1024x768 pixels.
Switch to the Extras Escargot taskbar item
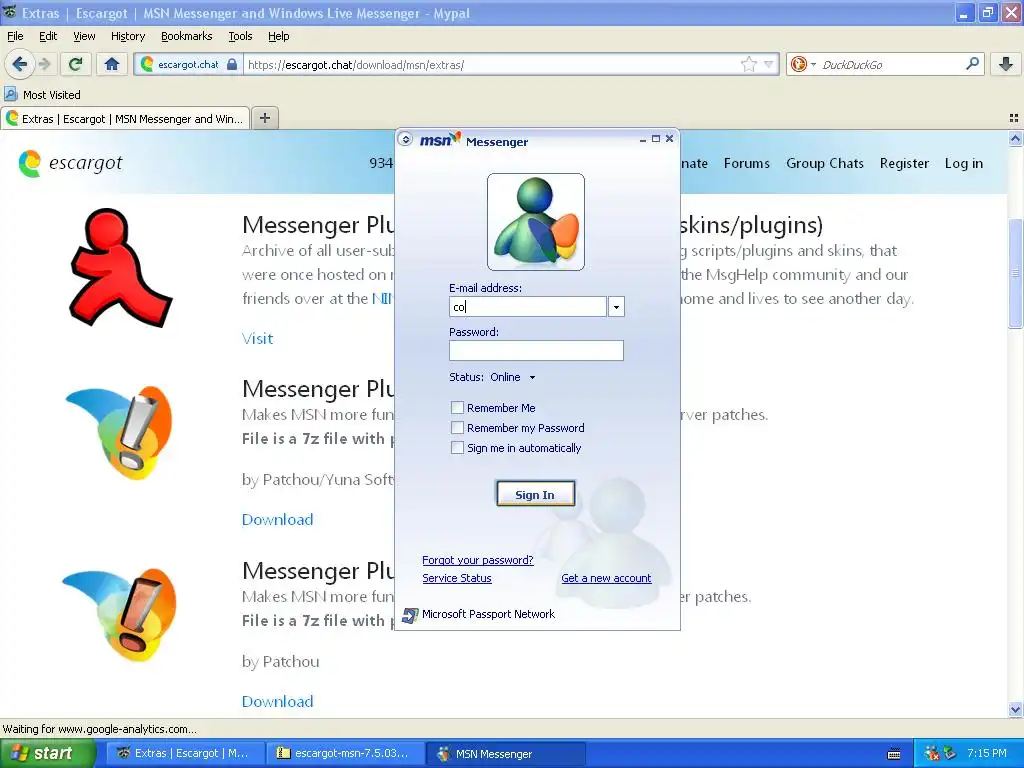click(184, 754)
